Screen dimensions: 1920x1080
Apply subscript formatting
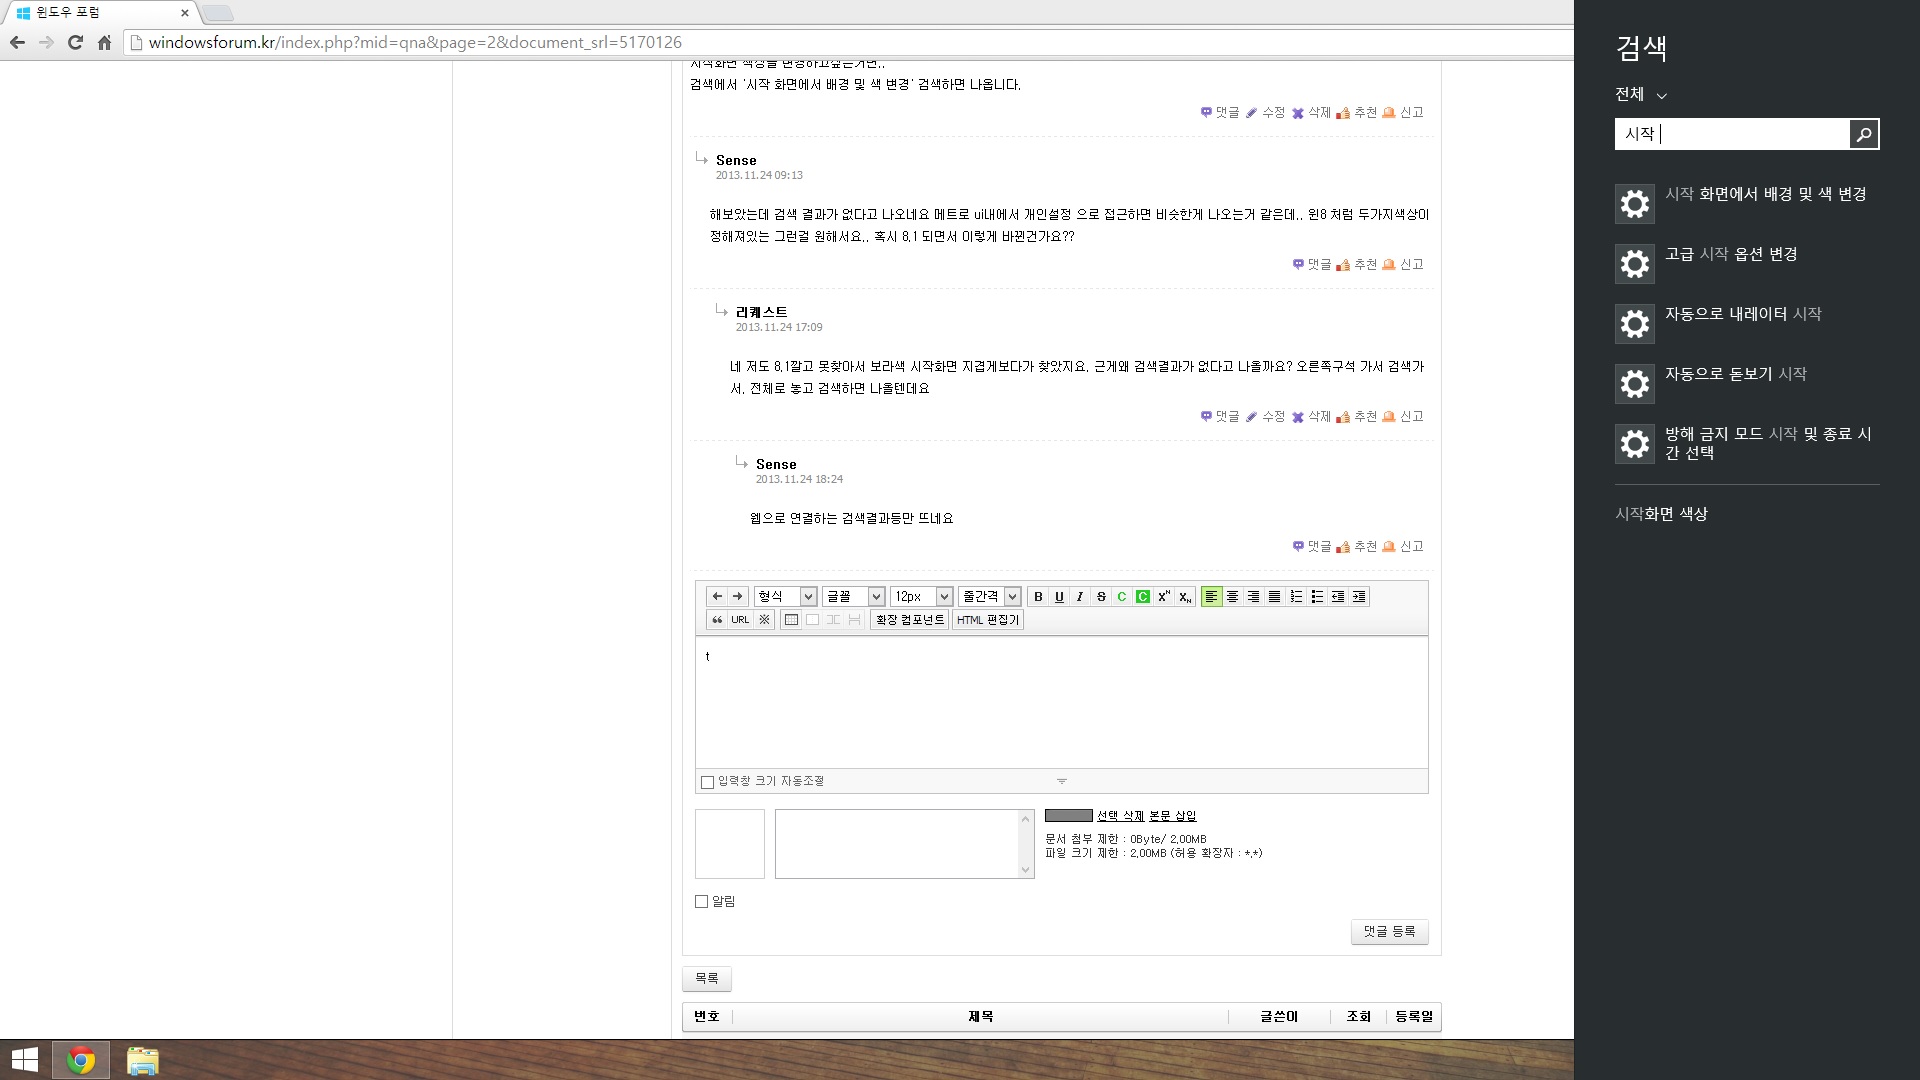pos(1185,597)
